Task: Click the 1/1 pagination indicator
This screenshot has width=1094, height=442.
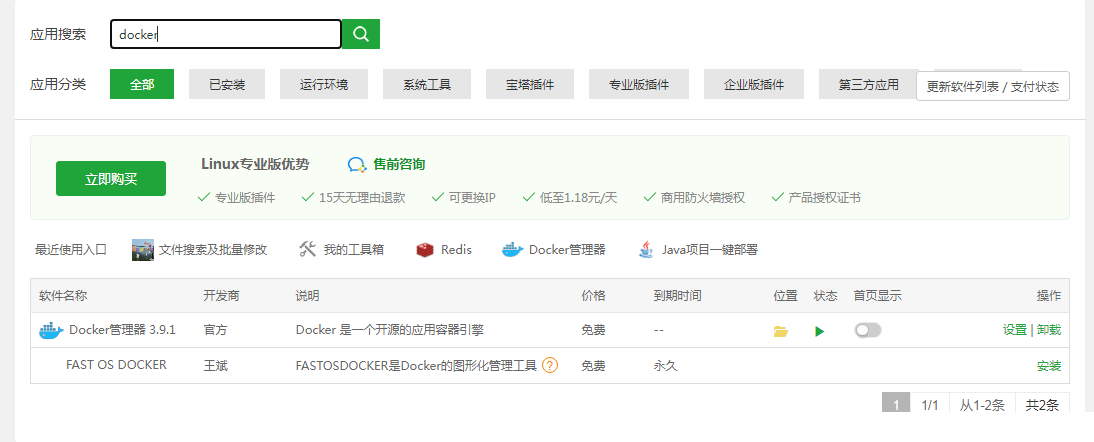Action: [x=930, y=404]
